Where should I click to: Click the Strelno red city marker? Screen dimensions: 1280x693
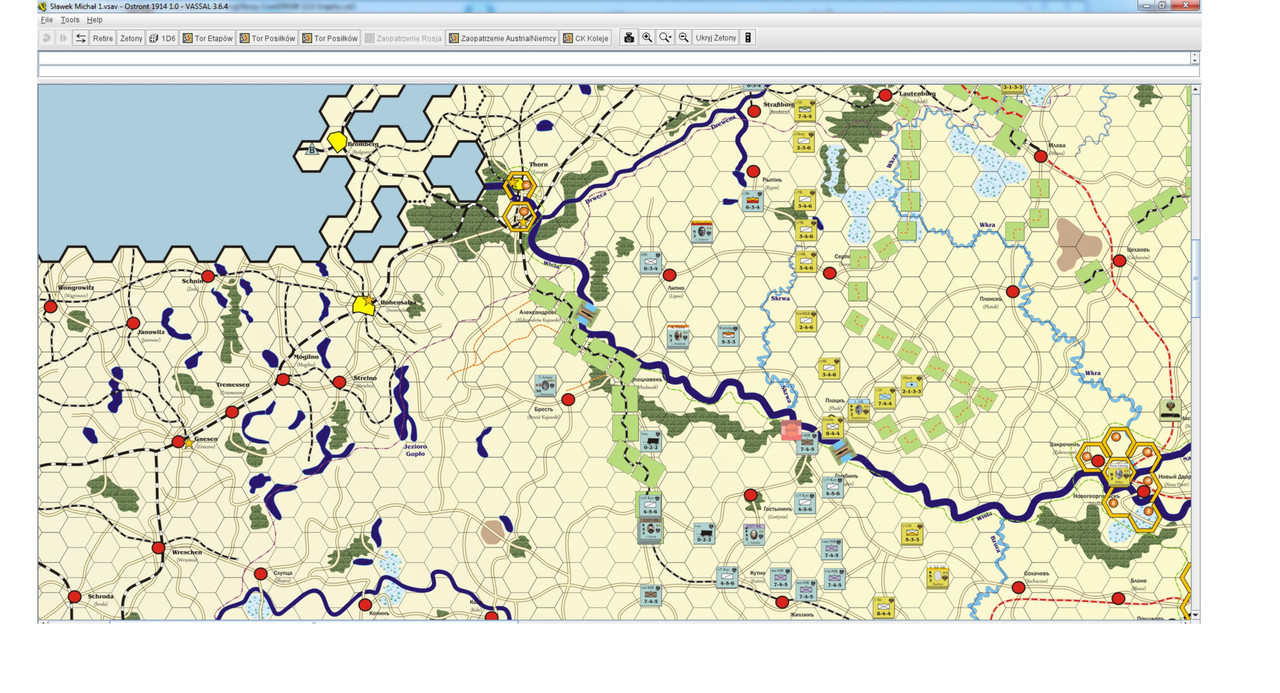point(339,380)
